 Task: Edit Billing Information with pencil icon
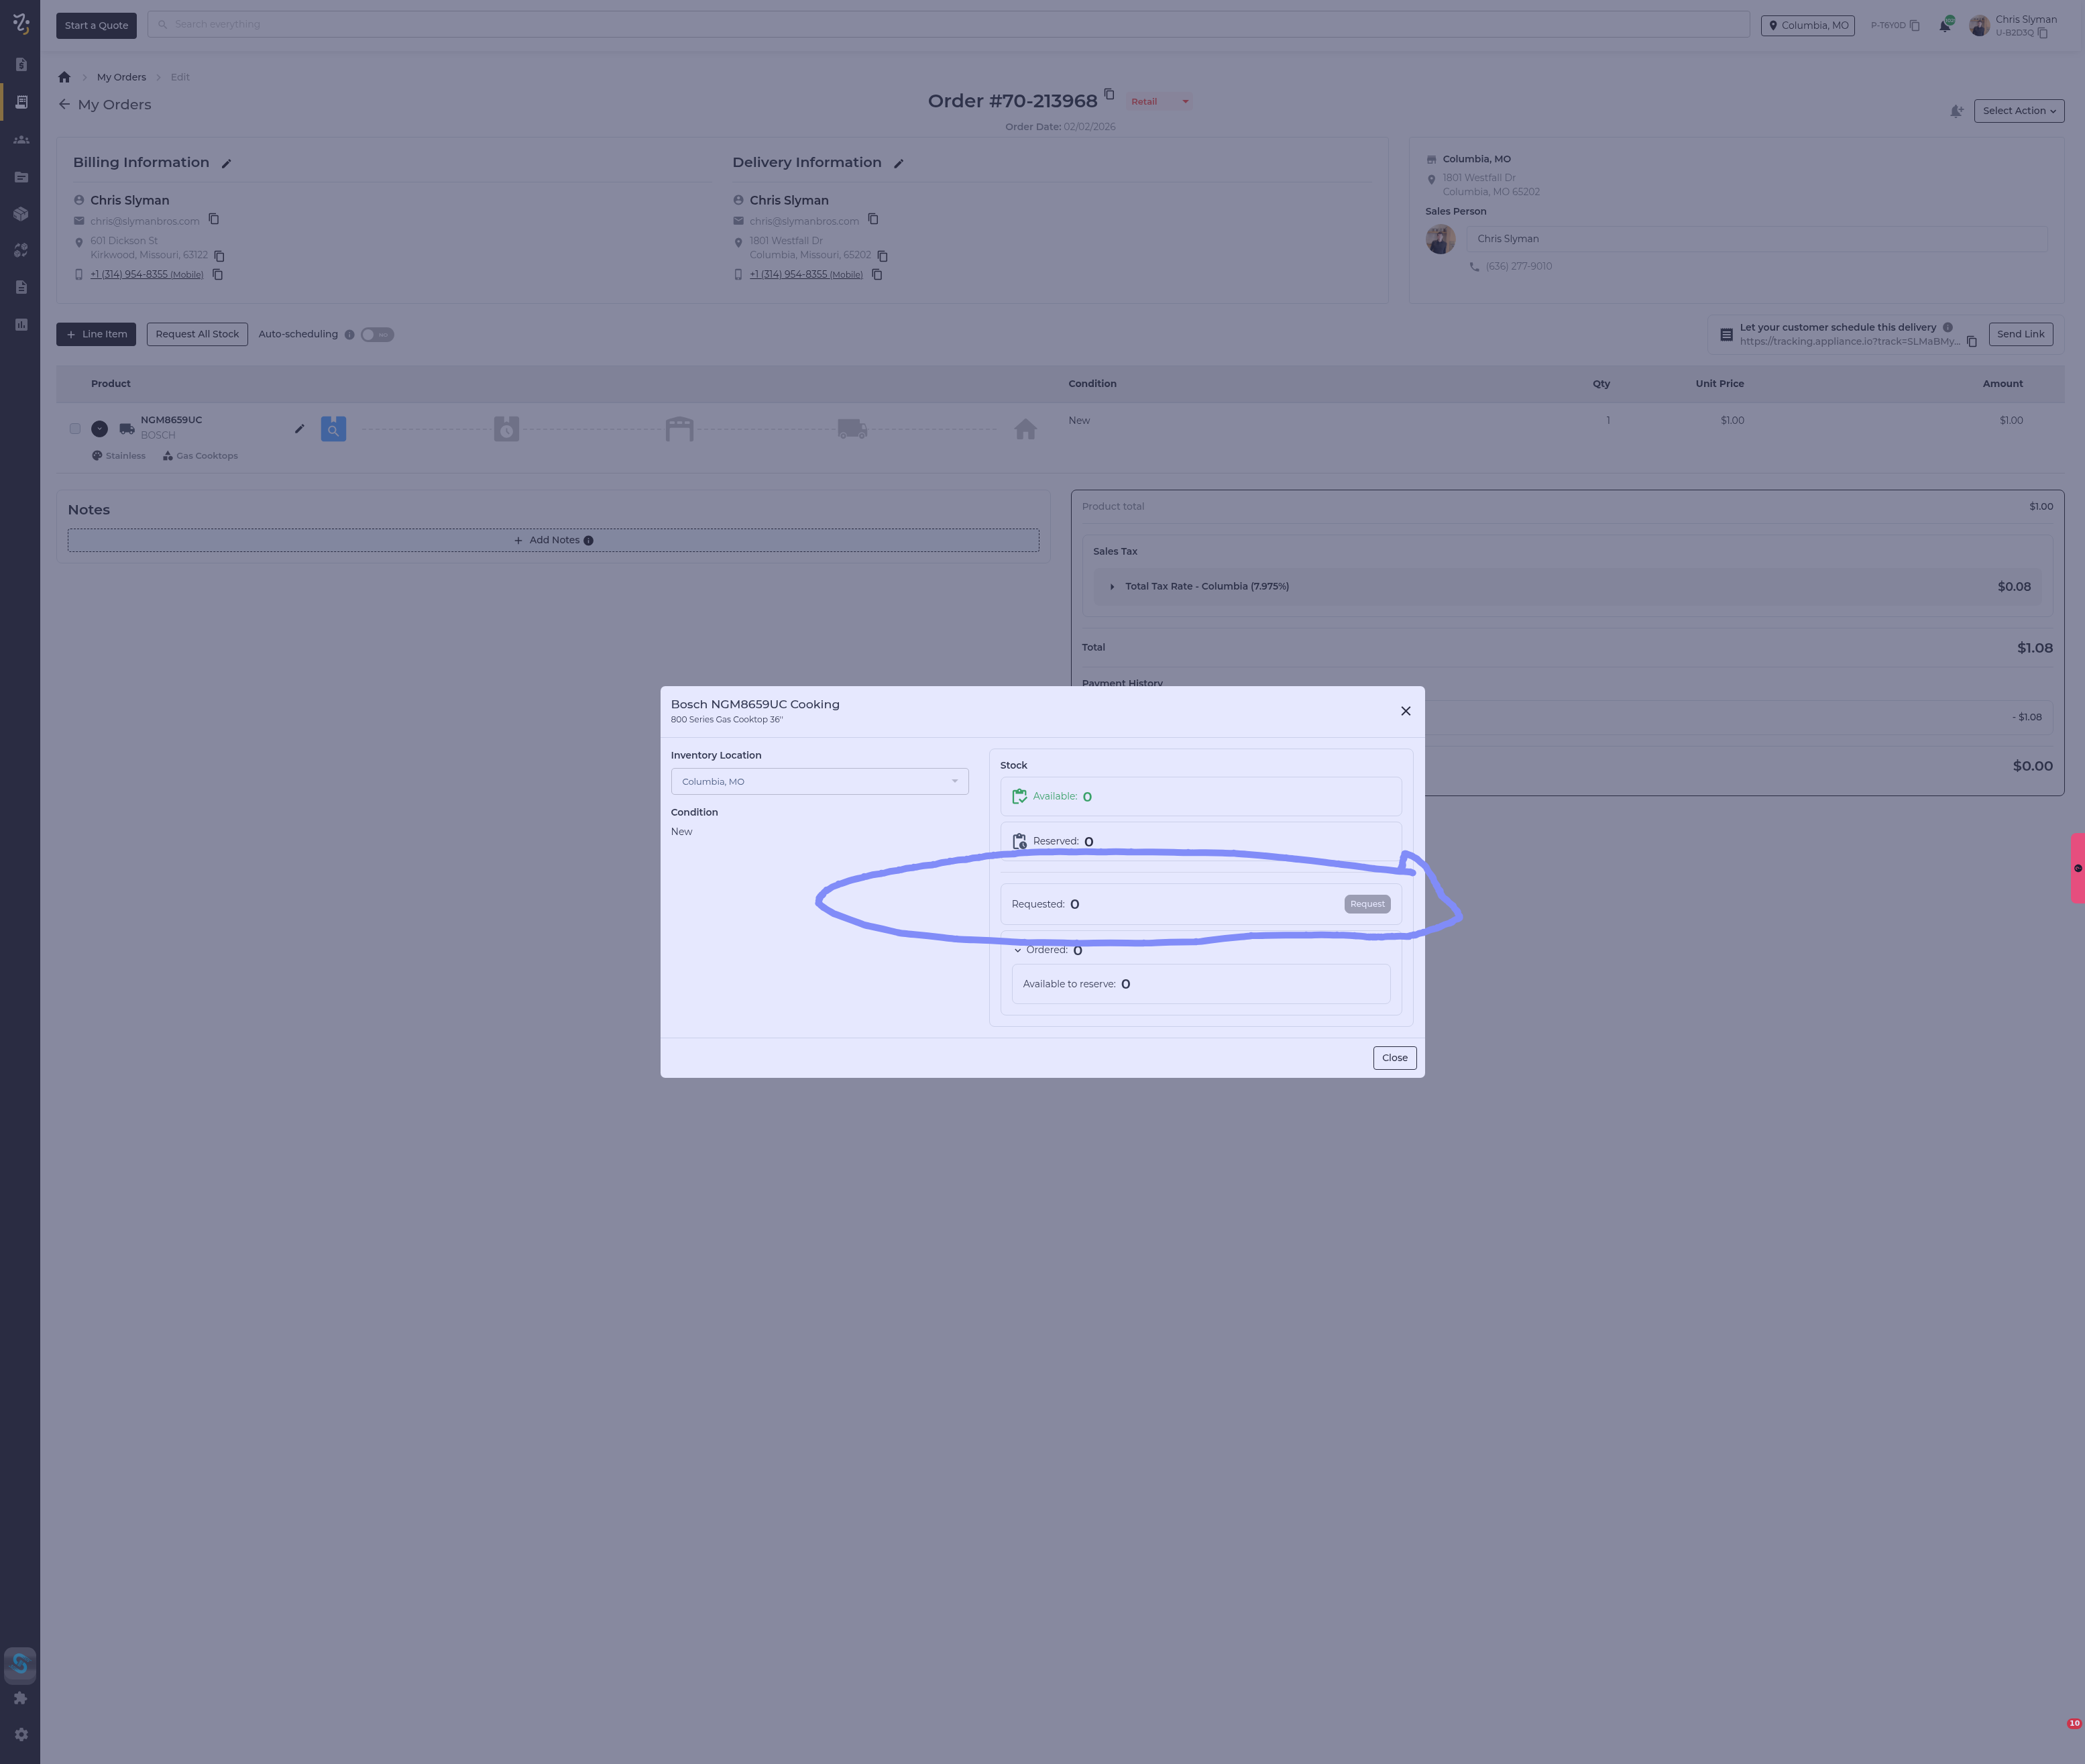[227, 164]
